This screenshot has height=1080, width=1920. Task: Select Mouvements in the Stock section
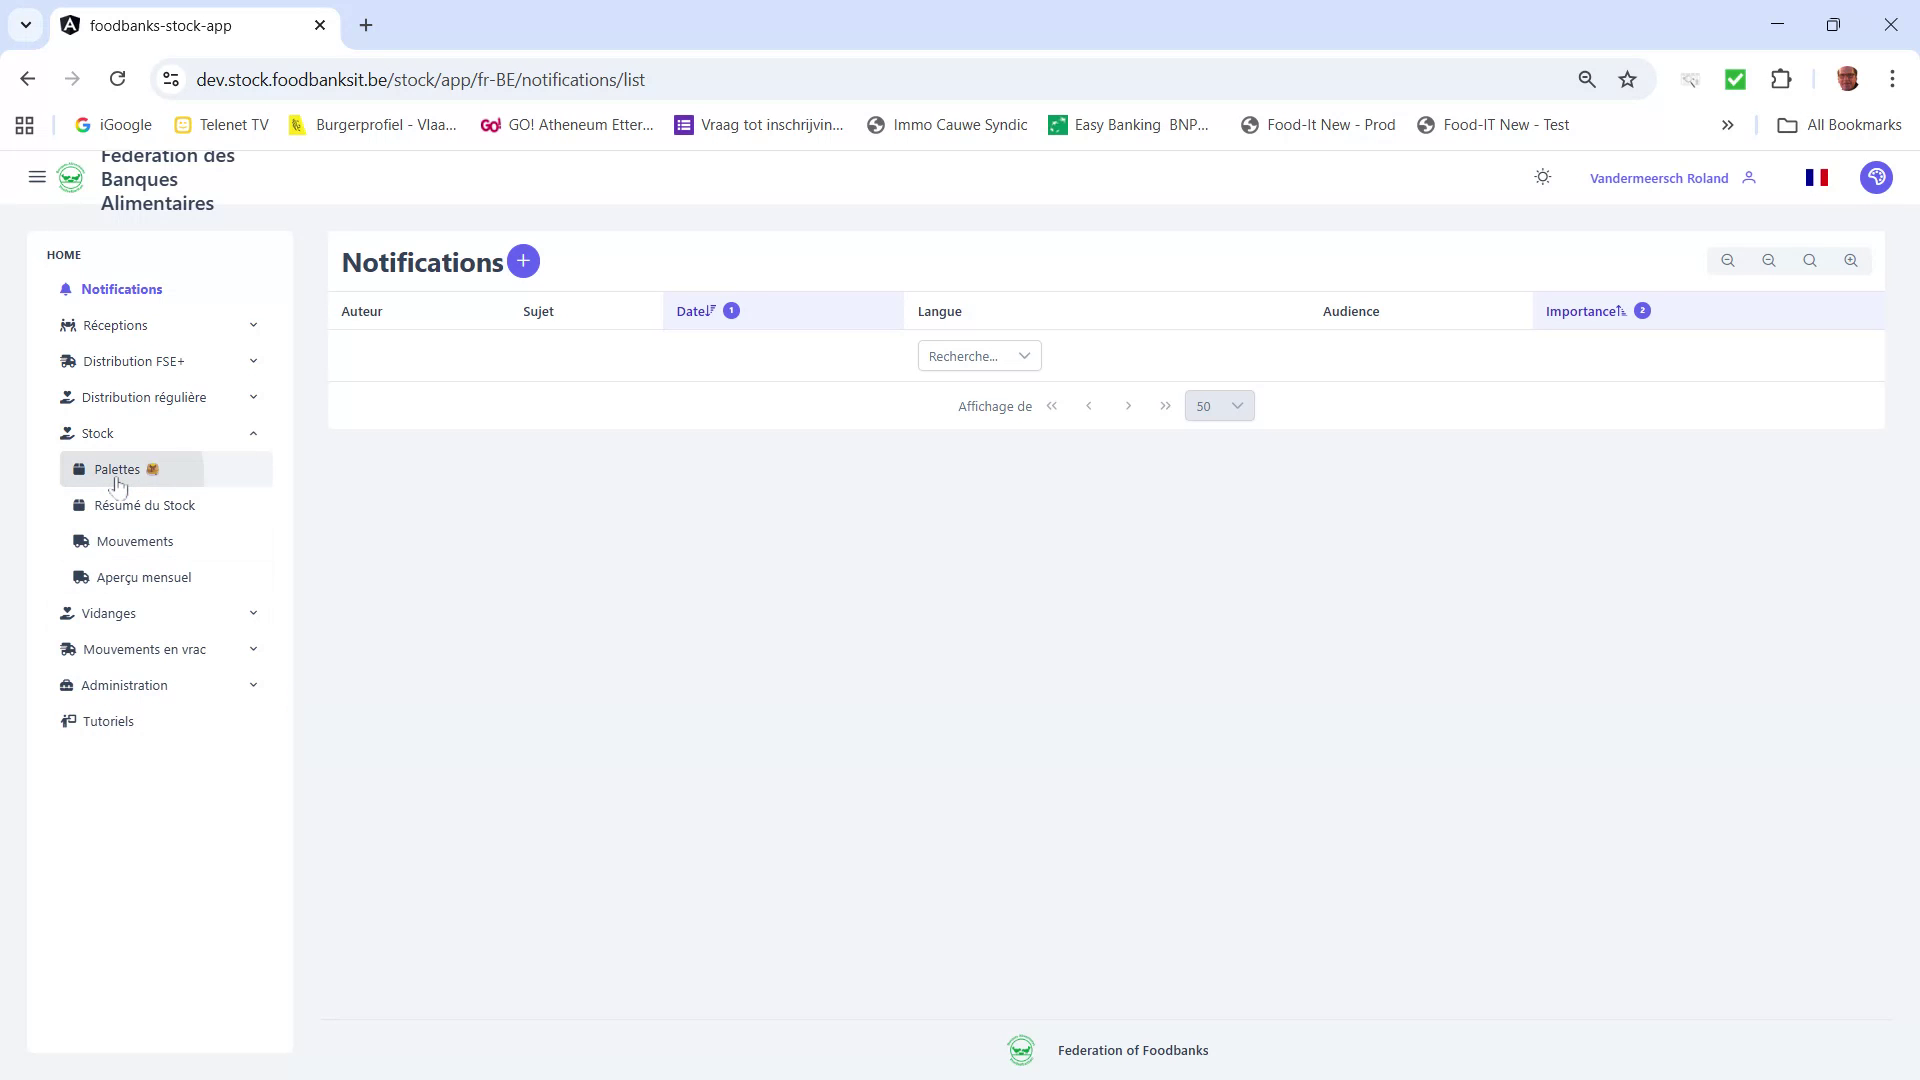point(134,541)
